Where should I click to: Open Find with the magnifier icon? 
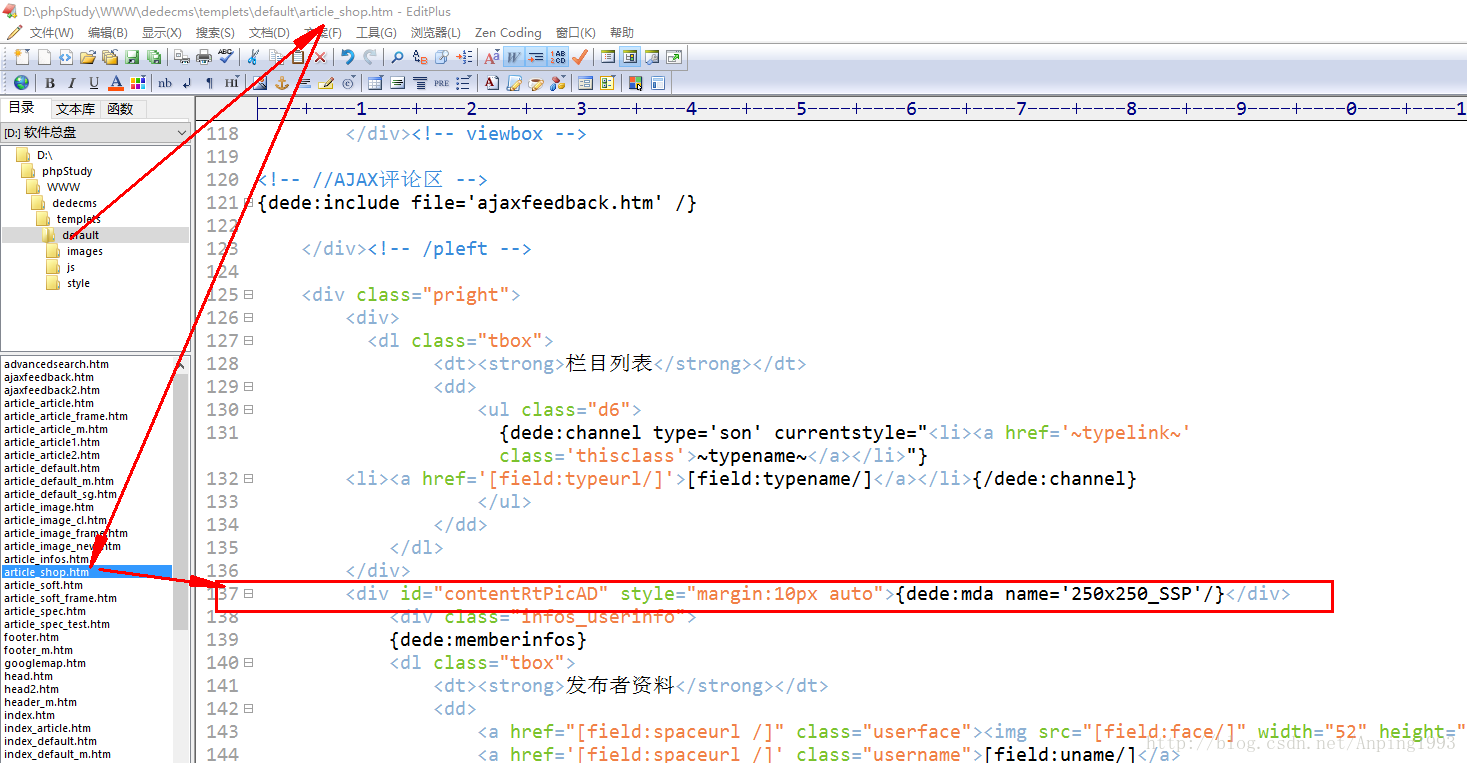[397, 57]
